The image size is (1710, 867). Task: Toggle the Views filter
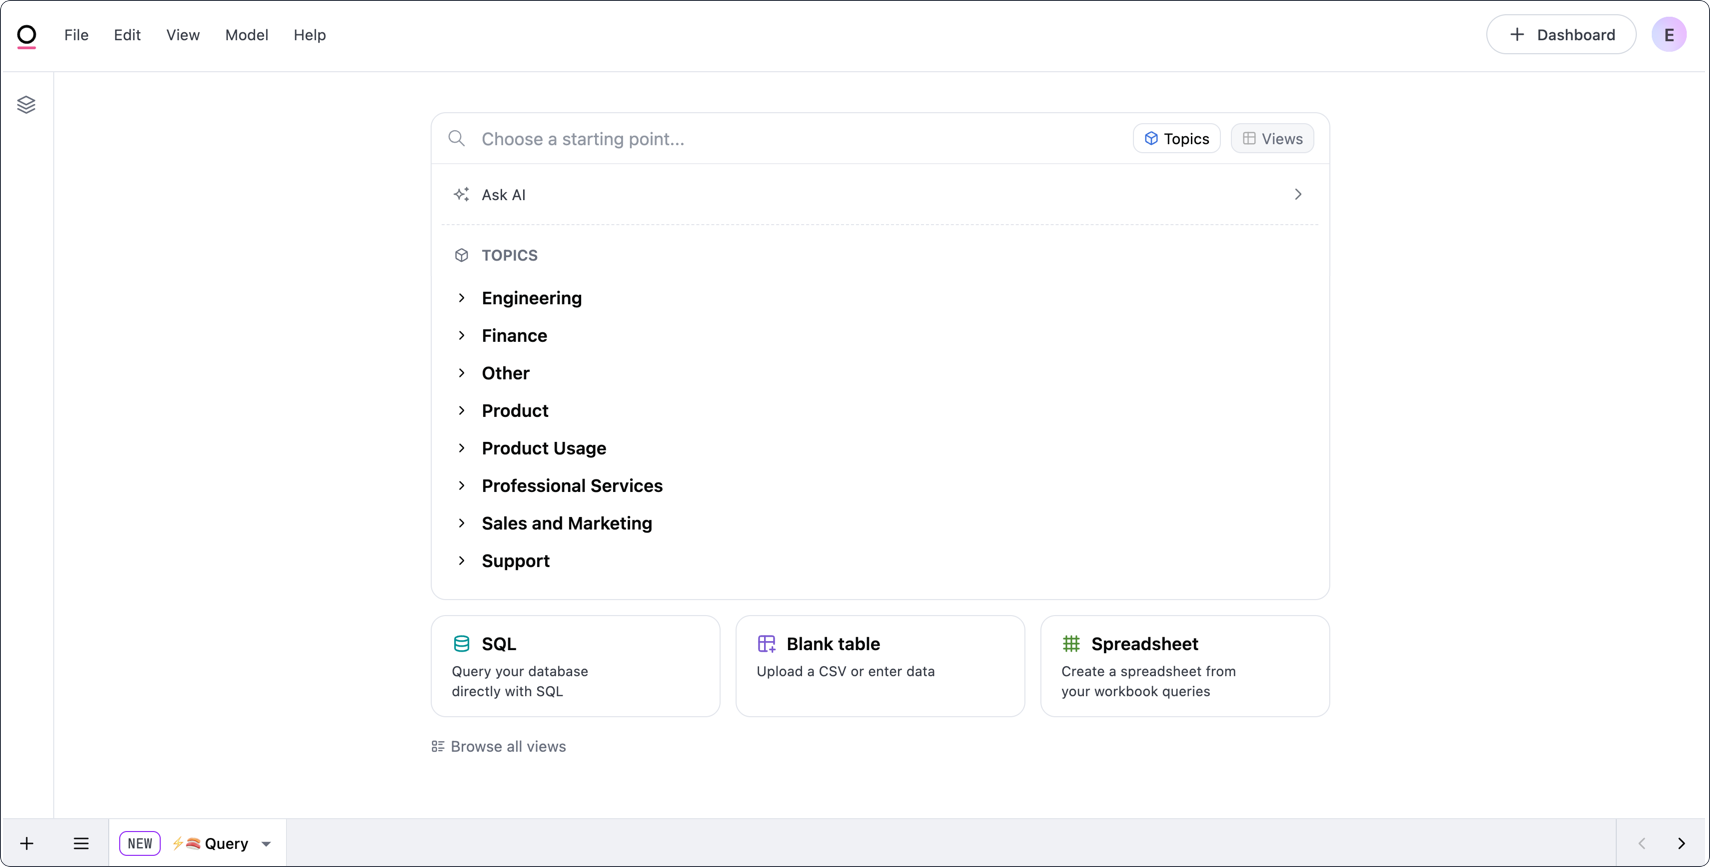[1272, 139]
